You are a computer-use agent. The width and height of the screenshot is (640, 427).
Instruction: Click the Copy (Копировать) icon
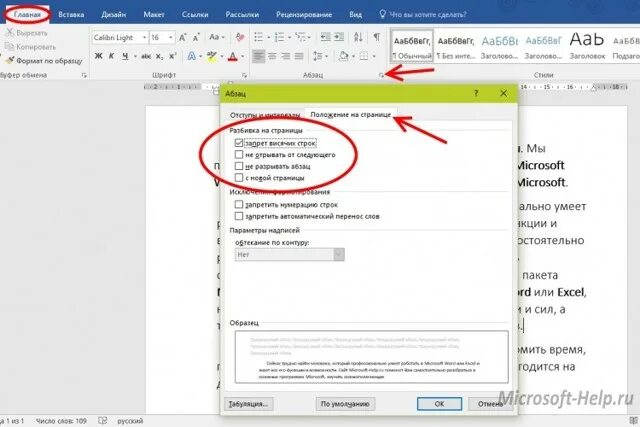tap(10, 47)
